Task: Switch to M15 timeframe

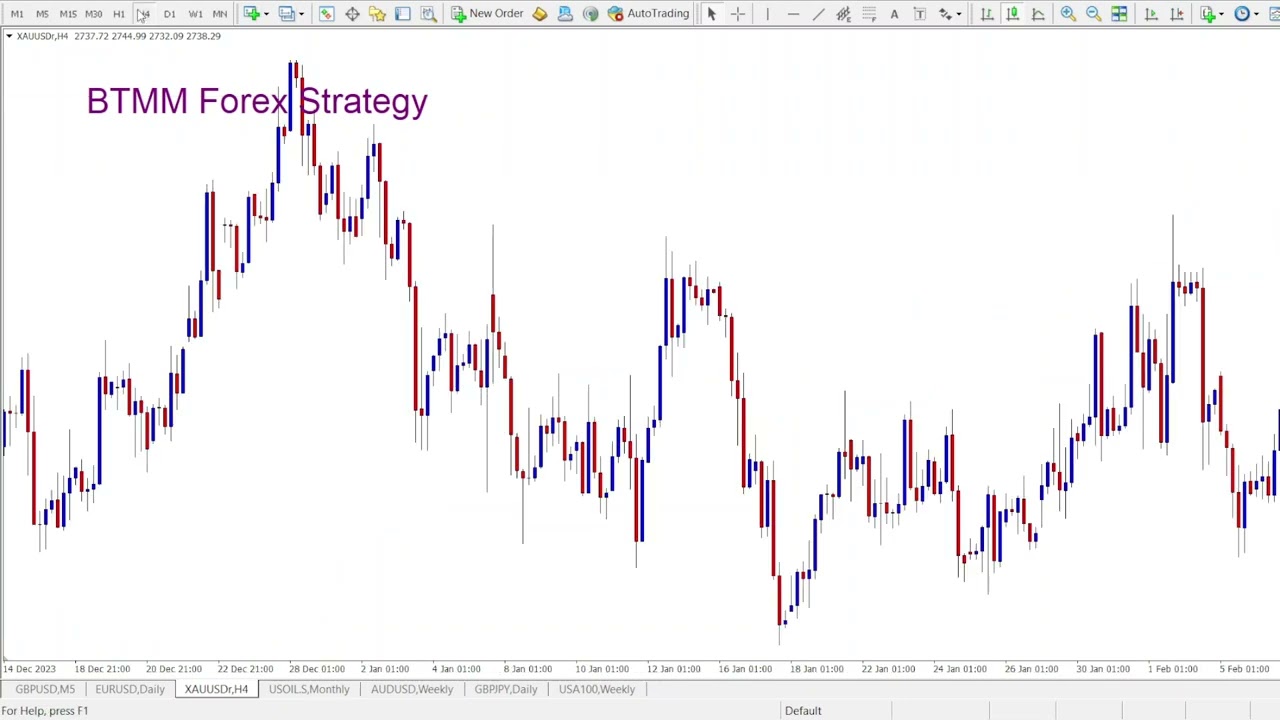Action: [68, 14]
